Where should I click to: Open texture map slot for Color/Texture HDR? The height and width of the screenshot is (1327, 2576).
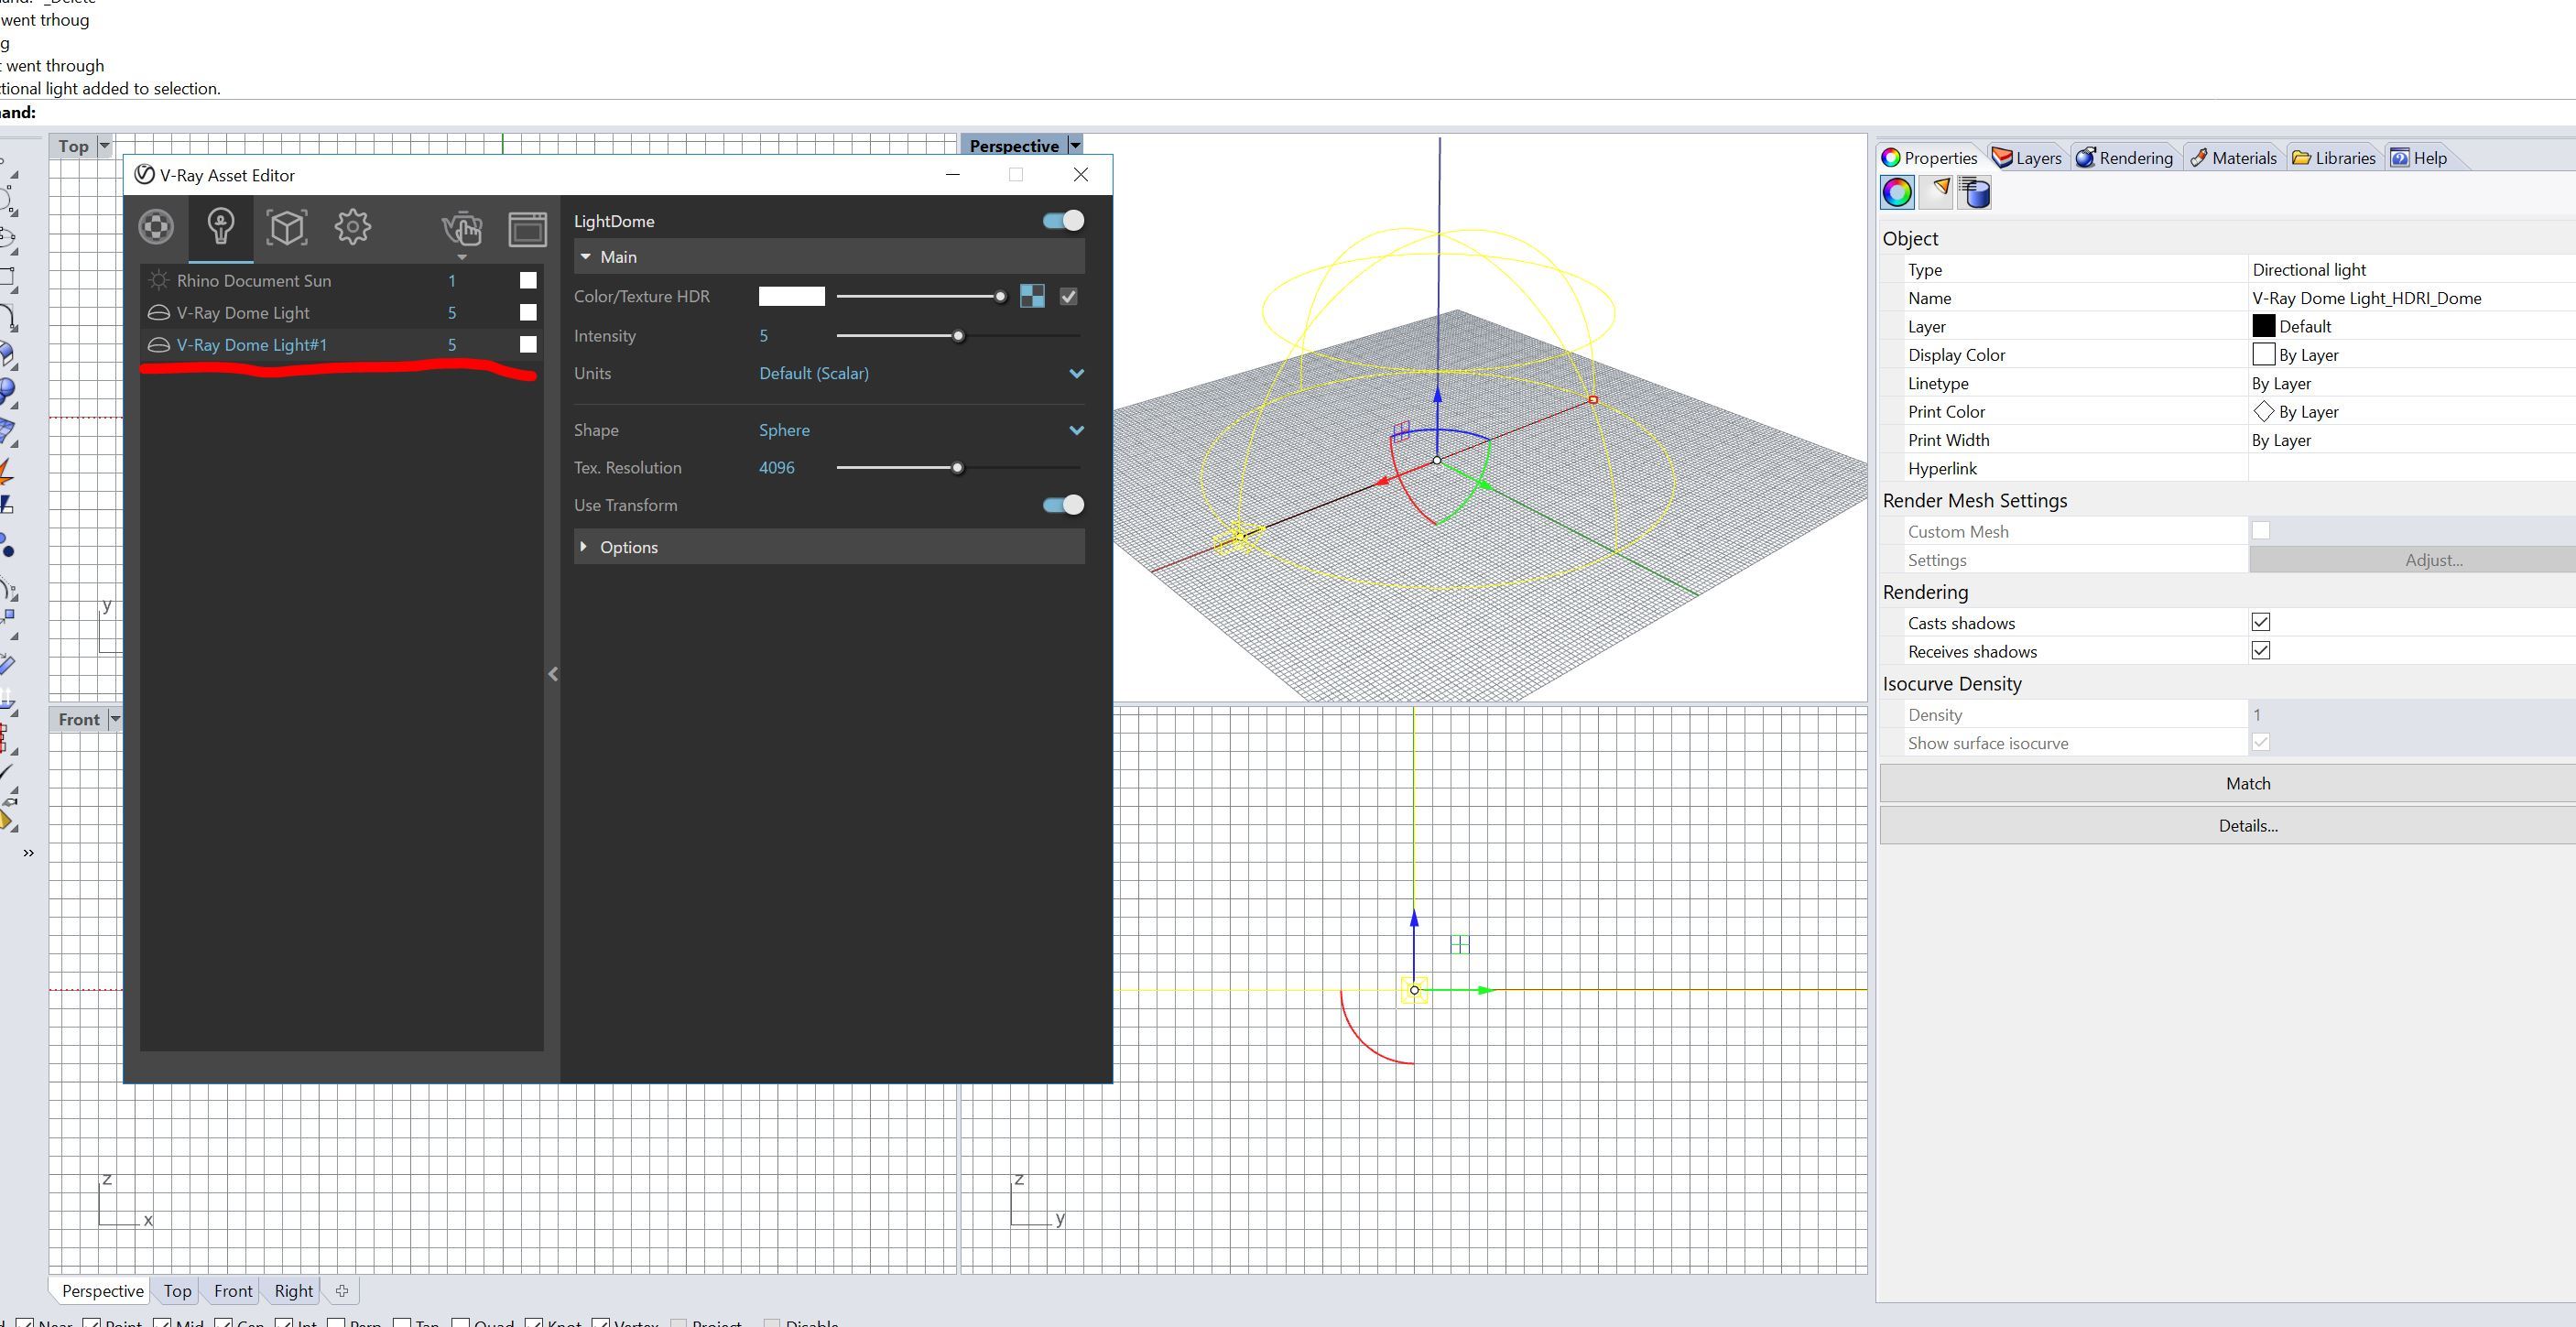[x=1032, y=296]
